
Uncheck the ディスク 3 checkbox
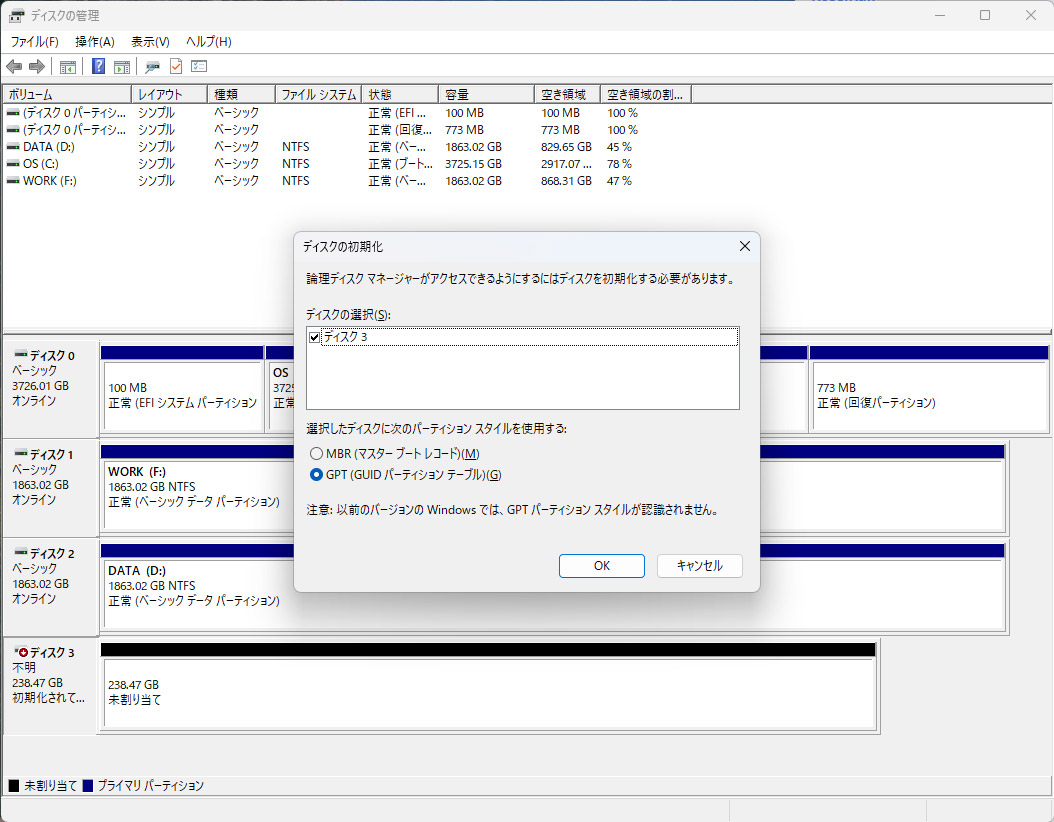(x=315, y=336)
